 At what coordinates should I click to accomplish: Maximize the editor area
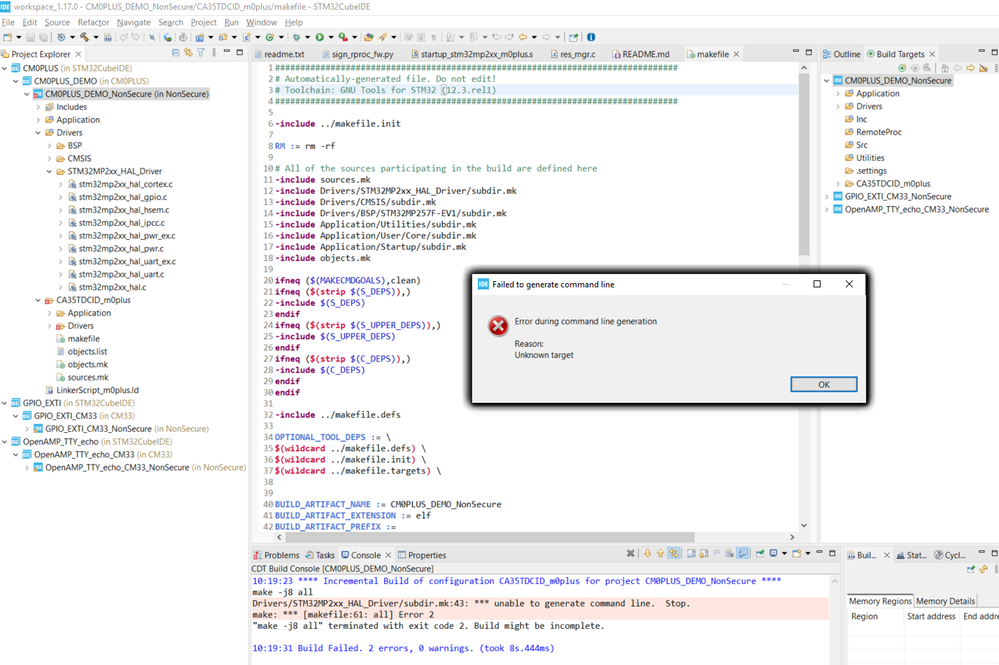coord(809,52)
